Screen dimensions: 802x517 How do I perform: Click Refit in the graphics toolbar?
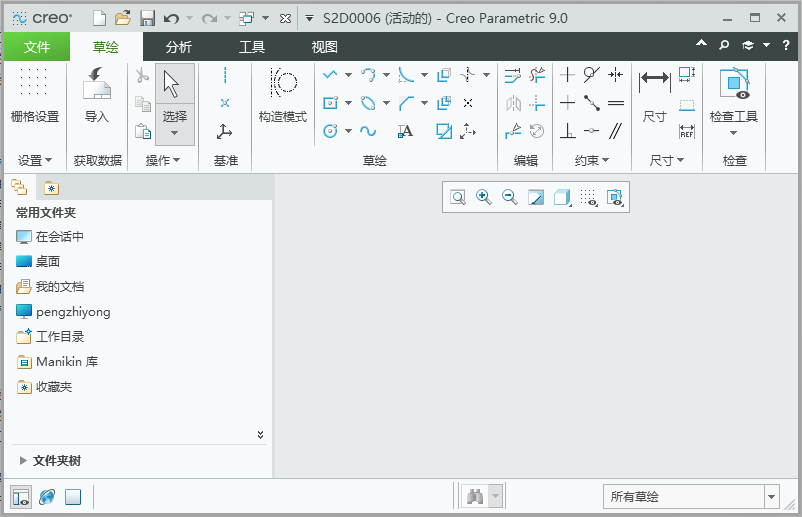tap(458, 197)
